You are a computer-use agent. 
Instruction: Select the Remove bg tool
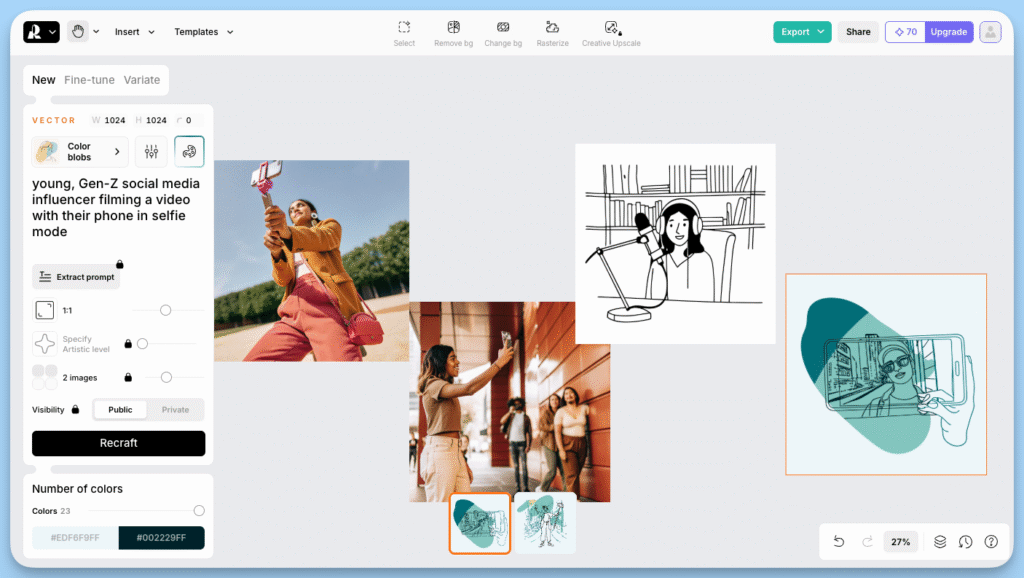pos(453,33)
